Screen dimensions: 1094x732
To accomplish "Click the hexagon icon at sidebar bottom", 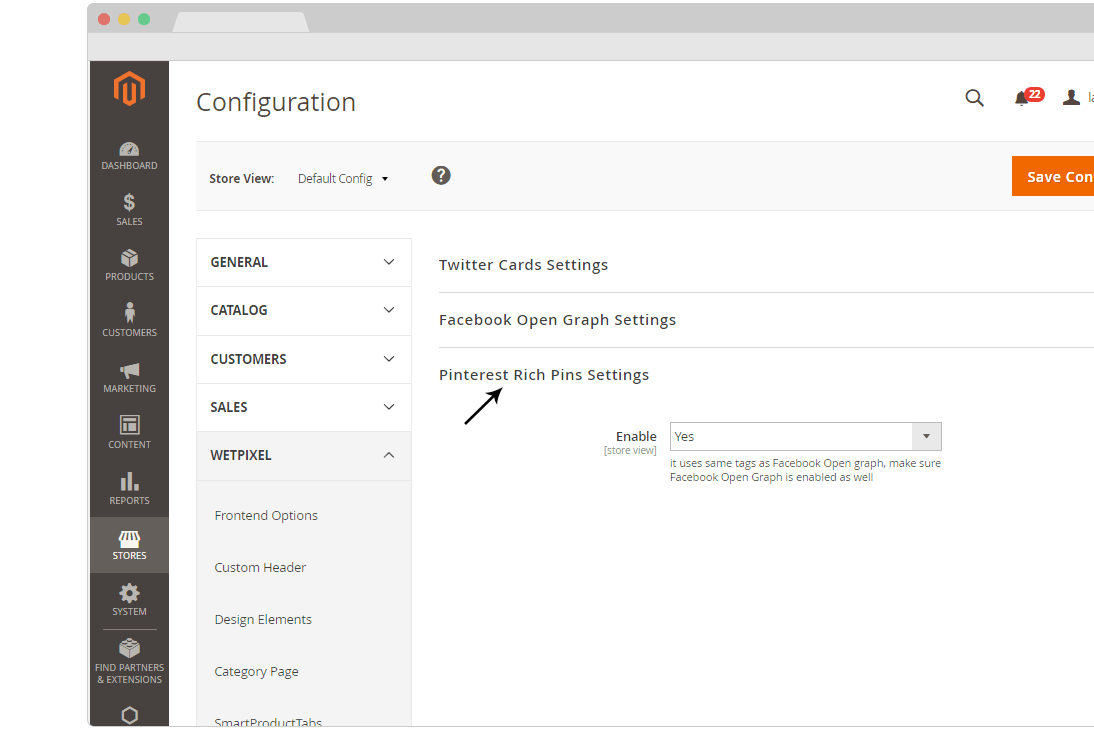I will pyautogui.click(x=129, y=715).
